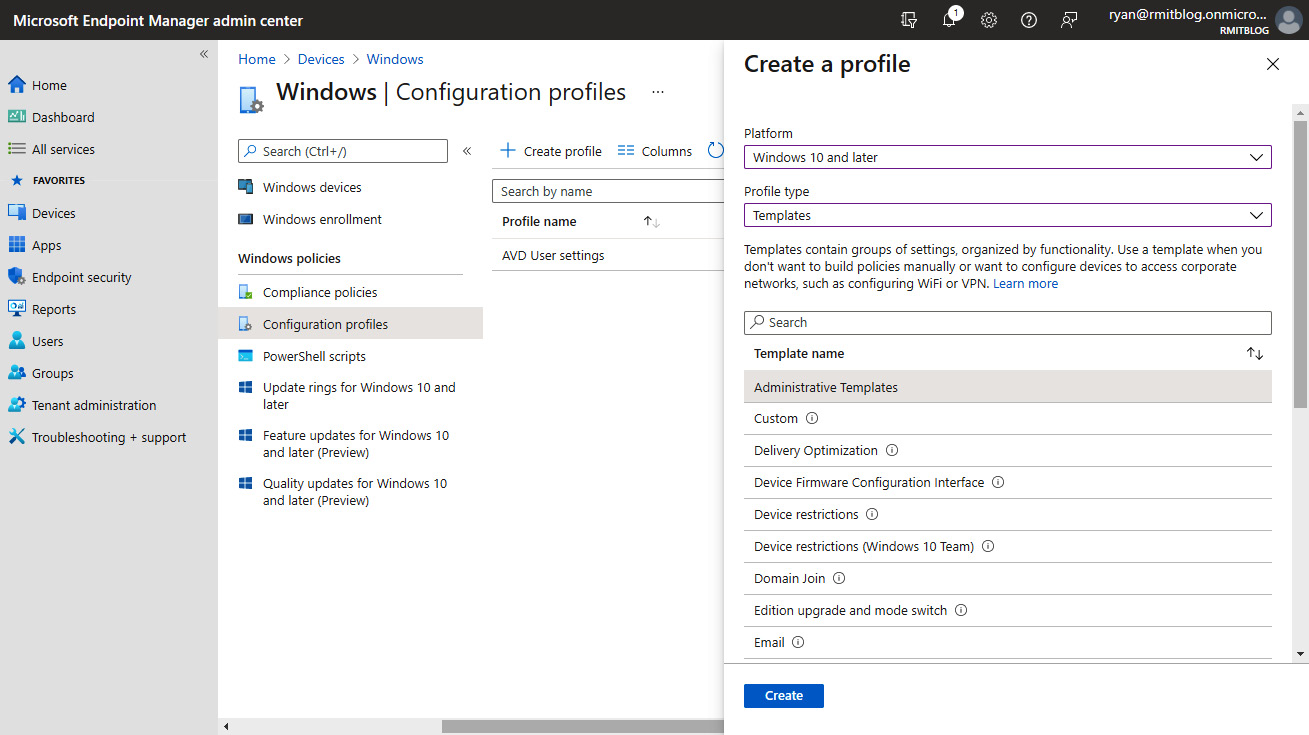This screenshot has width=1309, height=735.
Task: Click the user account avatar
Action: [x=1288, y=20]
